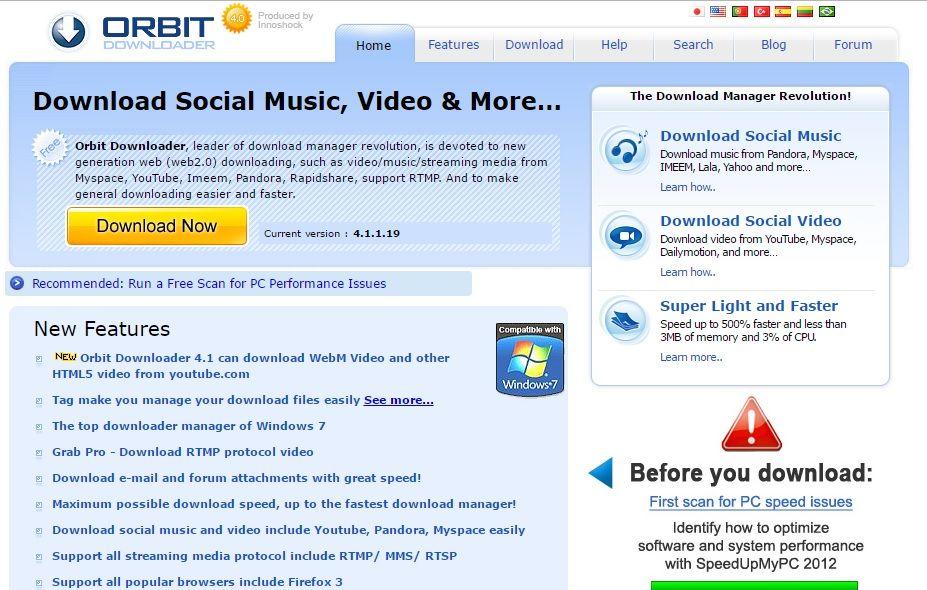This screenshot has width=927, height=590.
Task: Click Super Light and Faster heading link
Action: click(x=748, y=306)
